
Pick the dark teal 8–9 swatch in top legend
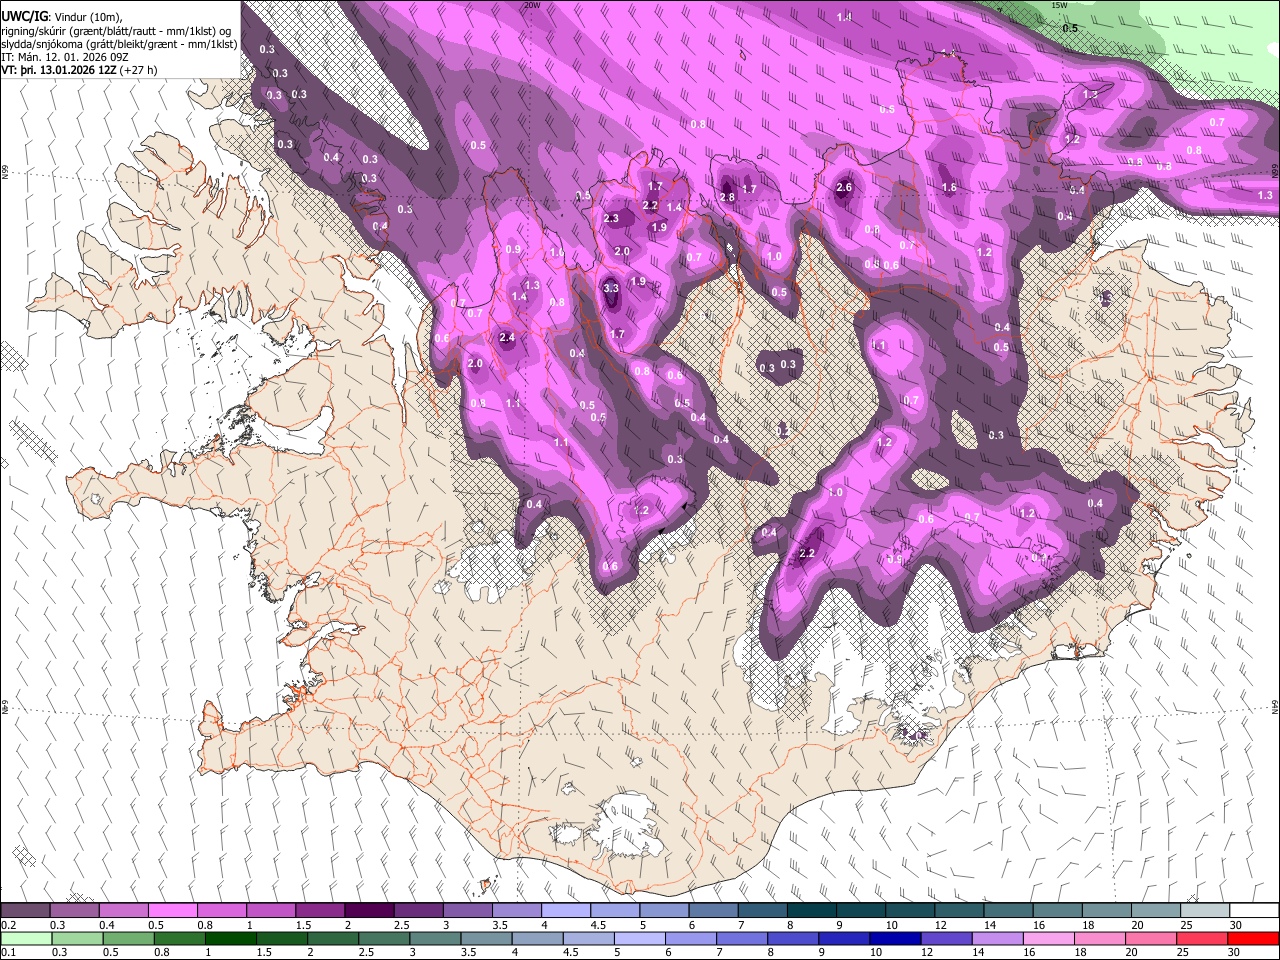pos(811,910)
